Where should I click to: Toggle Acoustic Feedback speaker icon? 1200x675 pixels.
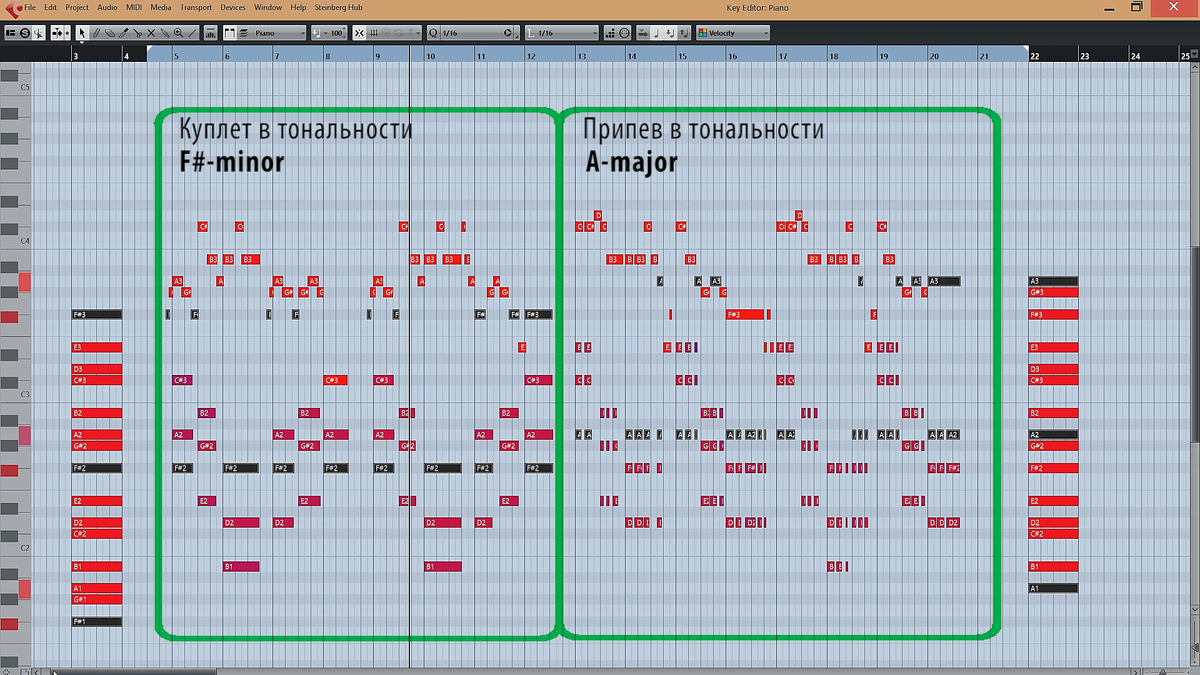point(39,33)
